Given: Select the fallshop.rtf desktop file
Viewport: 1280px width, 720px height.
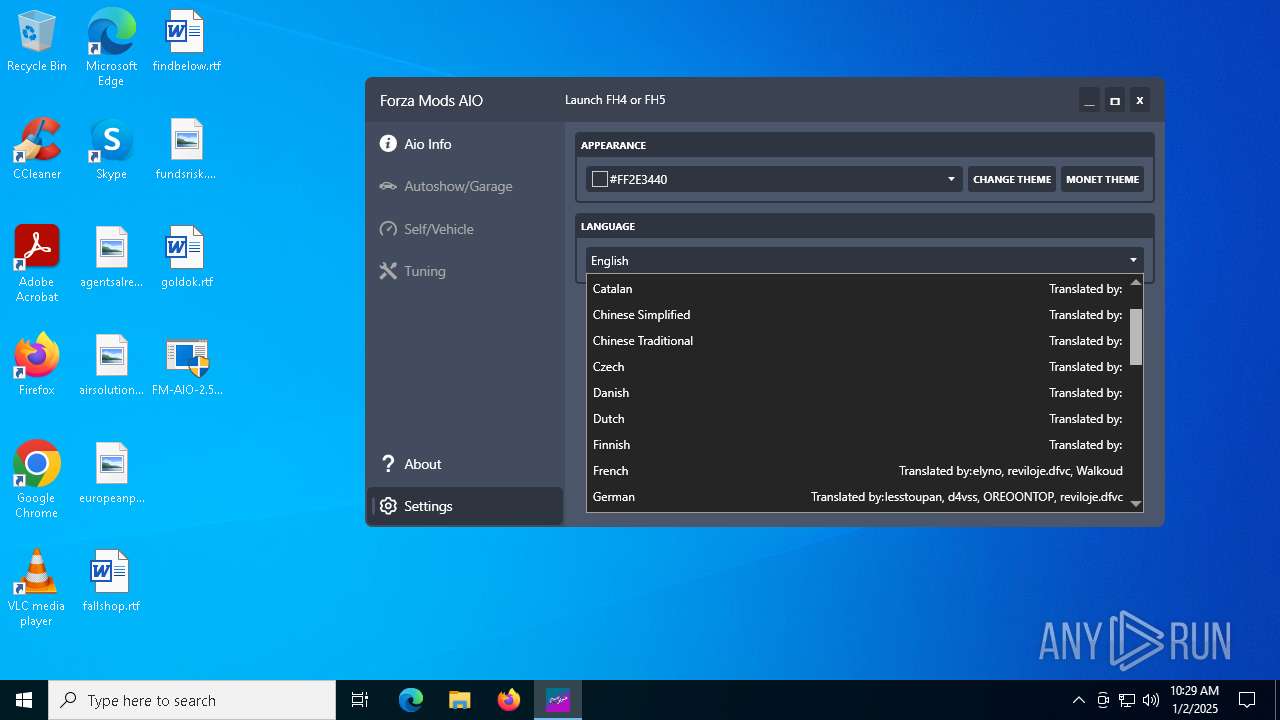Looking at the screenshot, I should (x=111, y=582).
